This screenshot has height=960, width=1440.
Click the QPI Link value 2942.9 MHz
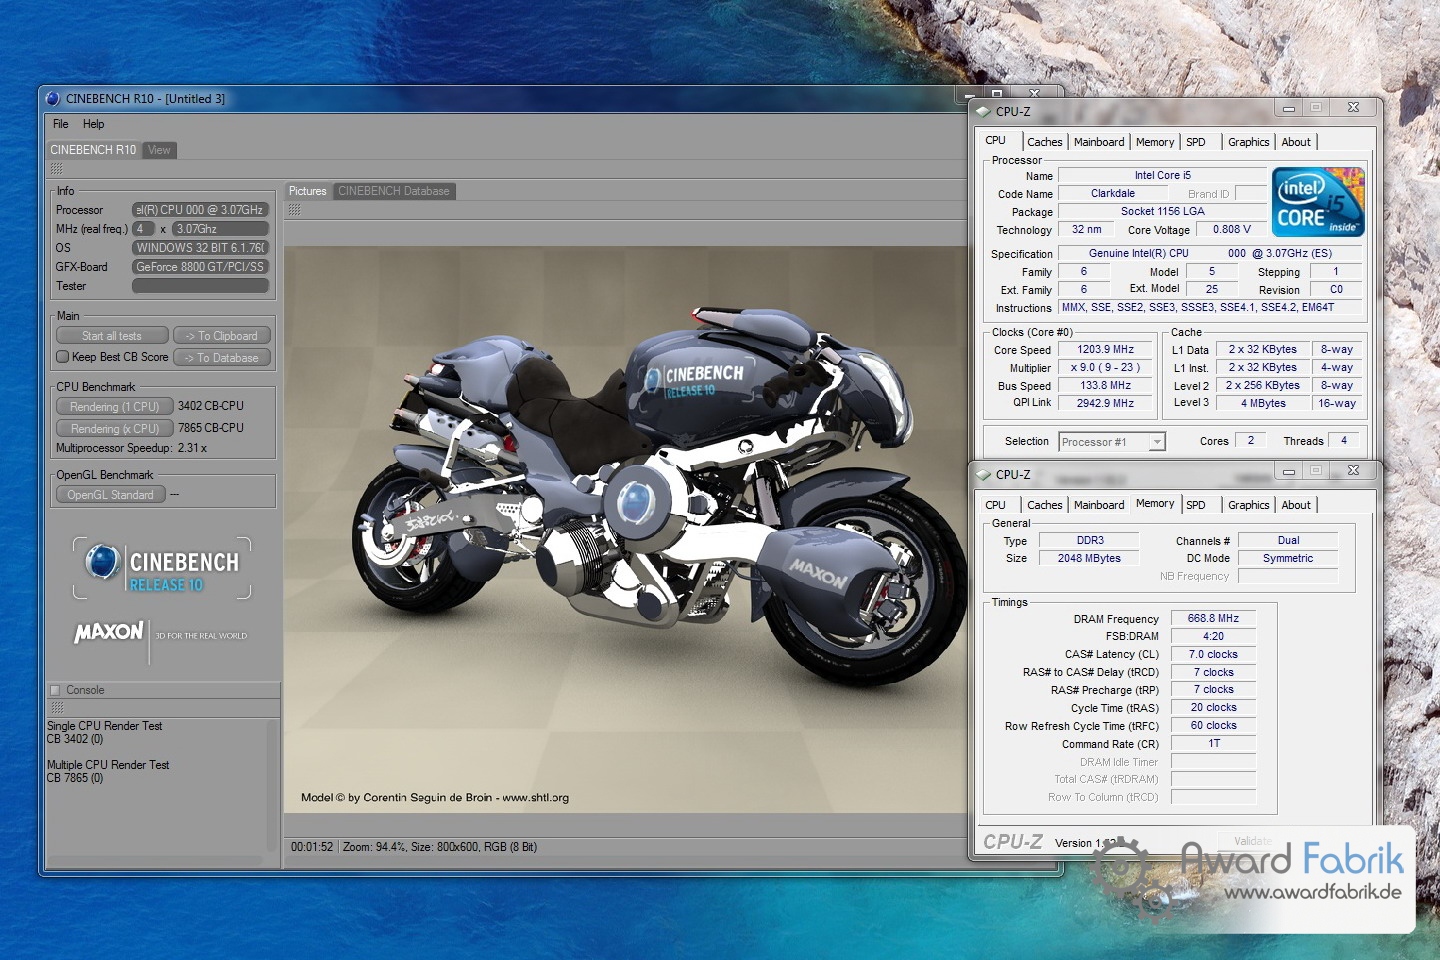click(x=1105, y=403)
